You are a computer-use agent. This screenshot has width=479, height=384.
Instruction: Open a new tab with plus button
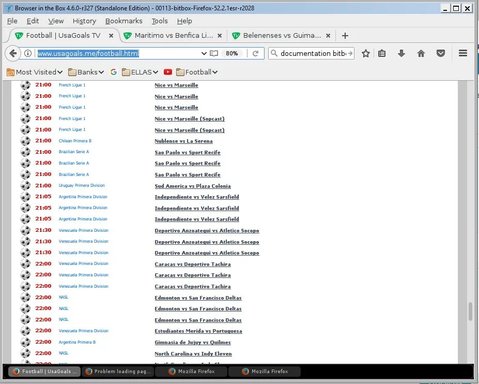pyautogui.click(x=345, y=36)
